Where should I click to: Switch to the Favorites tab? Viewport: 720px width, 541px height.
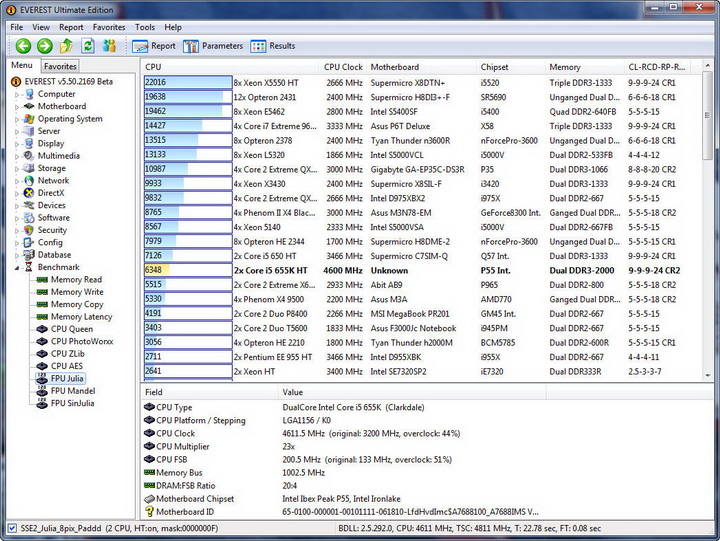tap(60, 66)
